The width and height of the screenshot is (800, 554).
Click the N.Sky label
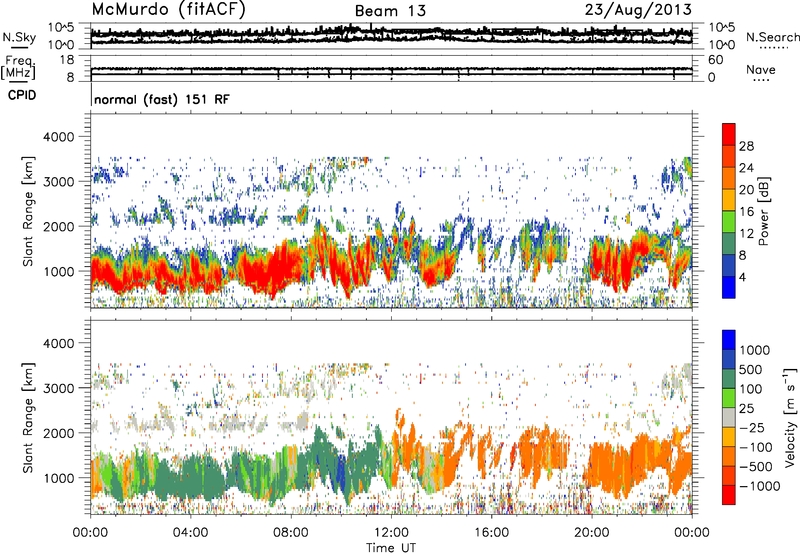[19, 37]
